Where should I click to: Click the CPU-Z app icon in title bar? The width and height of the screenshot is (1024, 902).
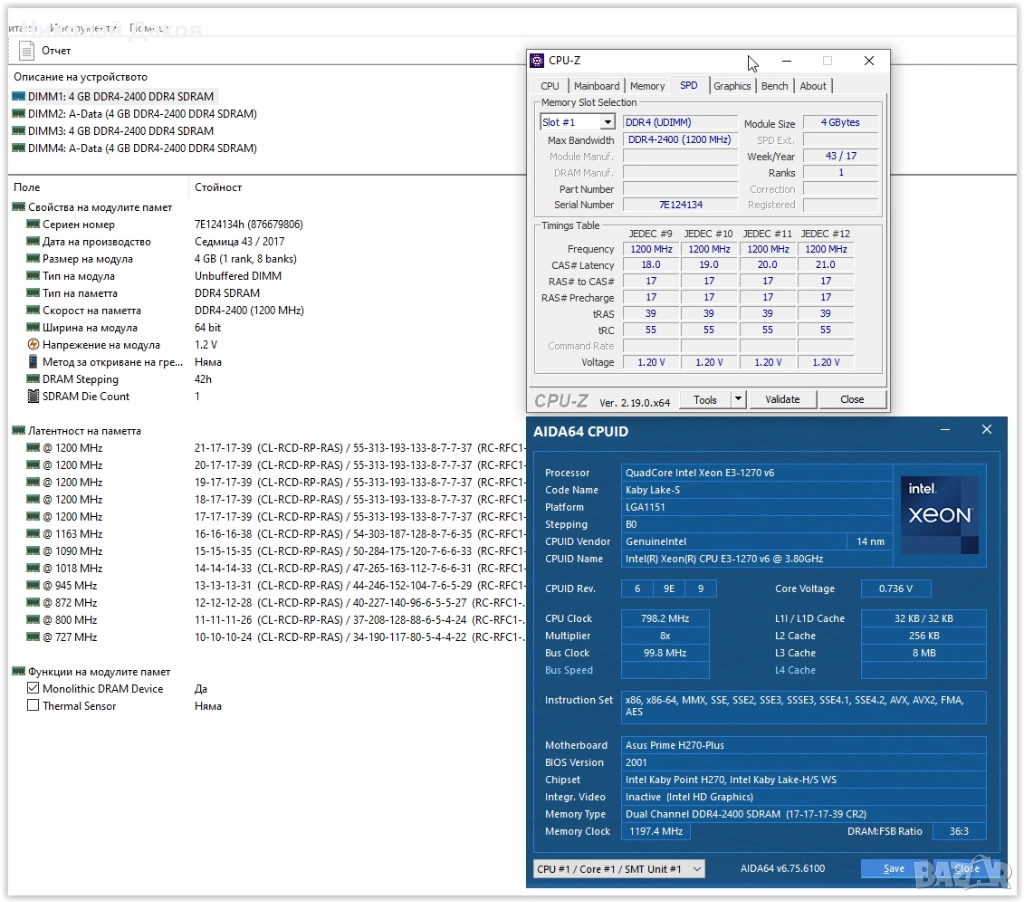pos(537,61)
